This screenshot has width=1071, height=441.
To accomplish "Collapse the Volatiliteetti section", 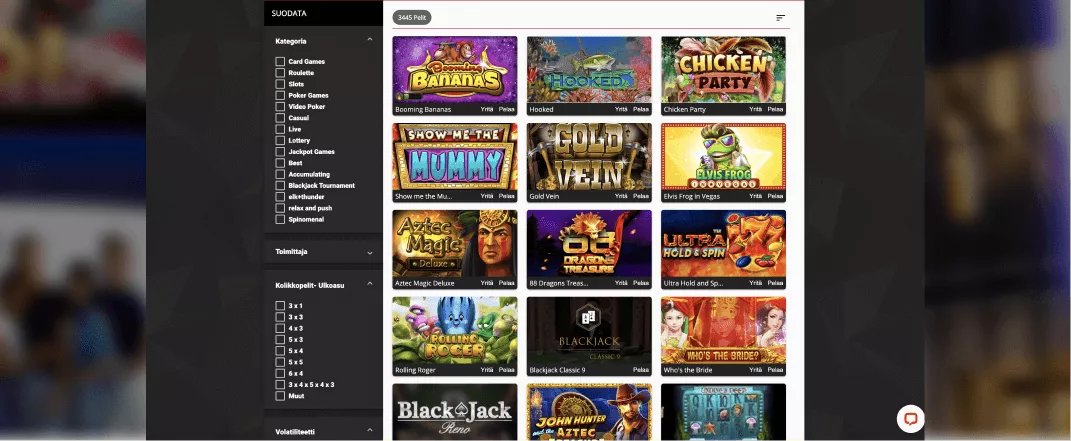I will pyautogui.click(x=370, y=430).
